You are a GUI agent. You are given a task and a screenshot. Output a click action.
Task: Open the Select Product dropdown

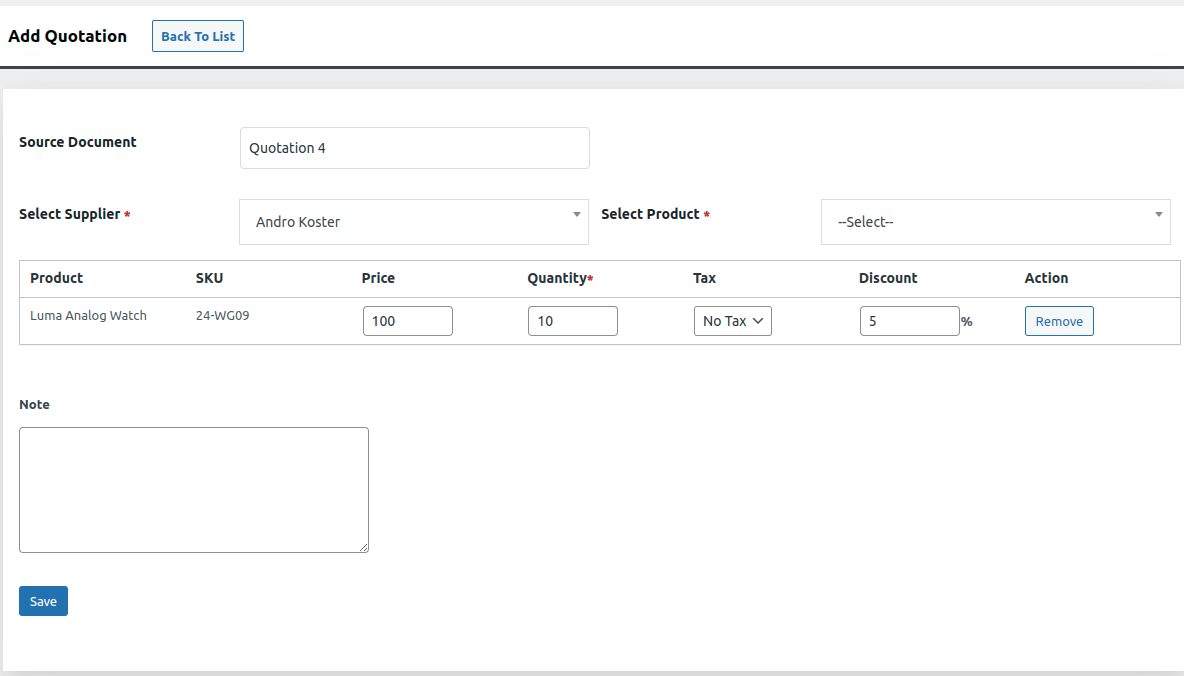[995, 222]
